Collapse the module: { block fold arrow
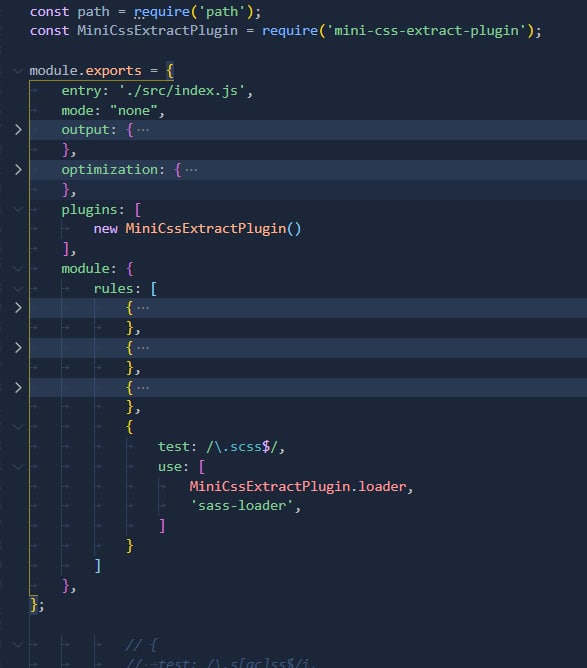587x668 pixels. [x=18, y=268]
